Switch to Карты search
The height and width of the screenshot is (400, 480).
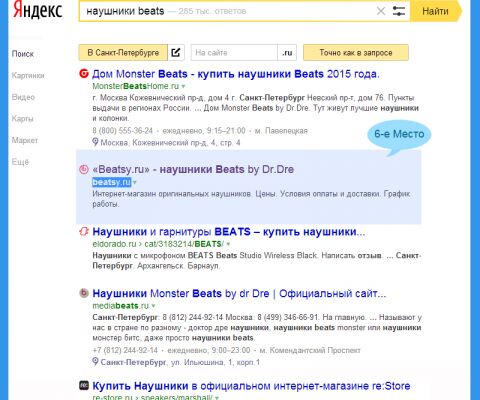coord(23,119)
